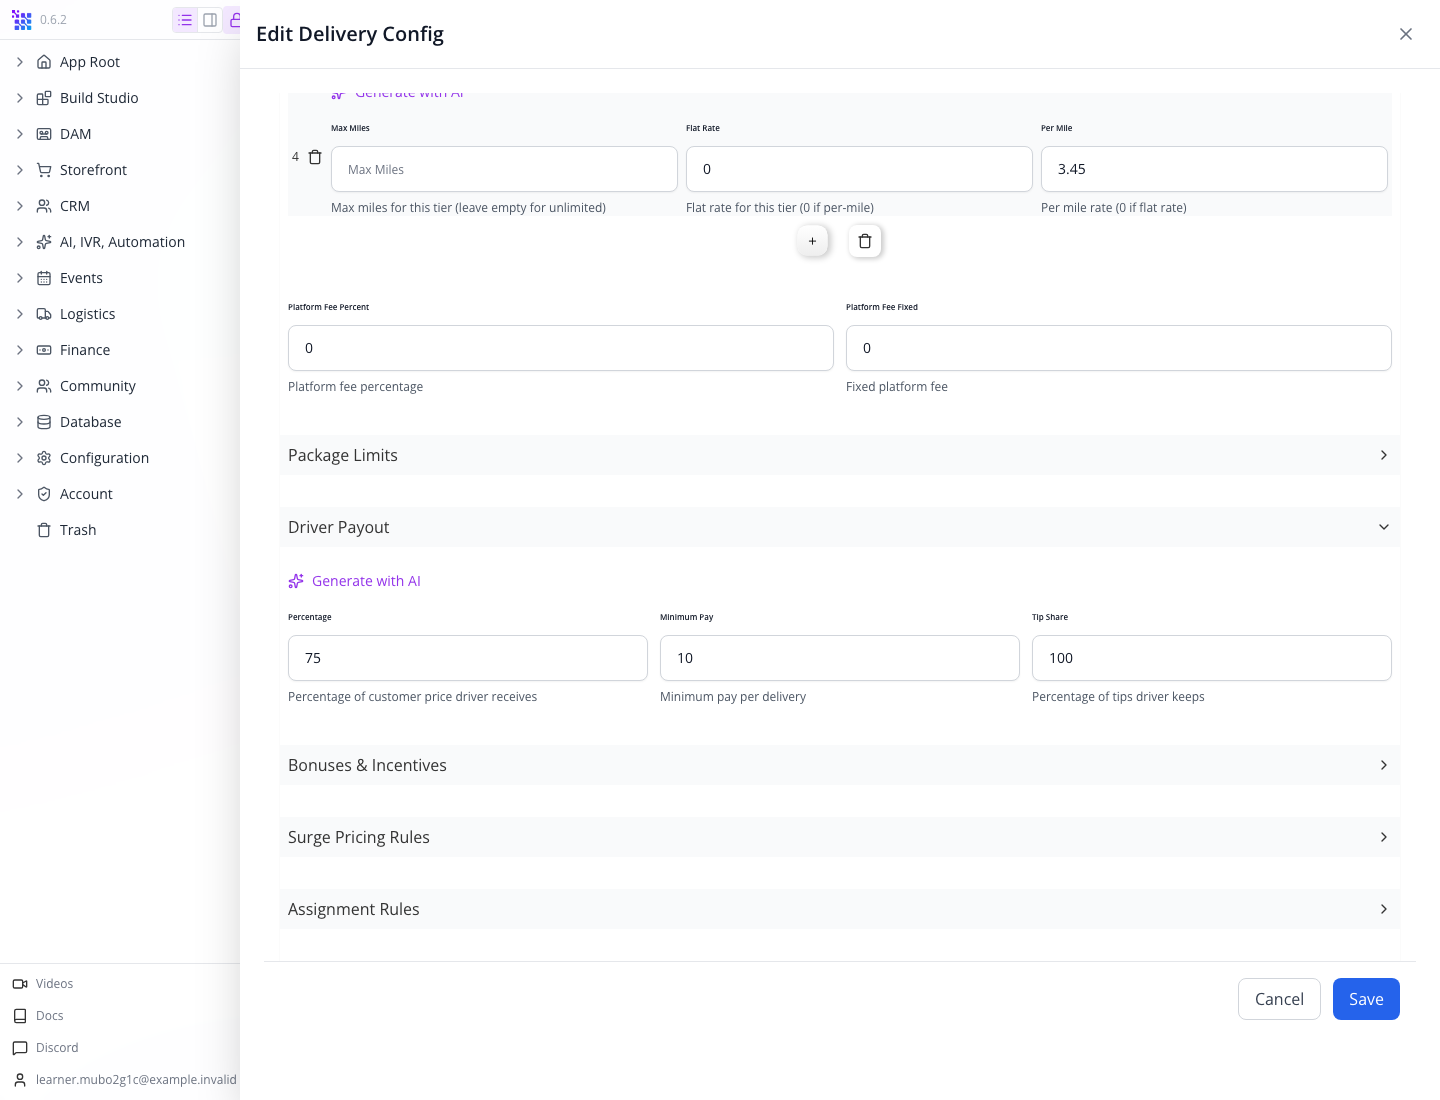The image size is (1440, 1100).
Task: Expand Bonuses & Incentives section
Action: 840,765
